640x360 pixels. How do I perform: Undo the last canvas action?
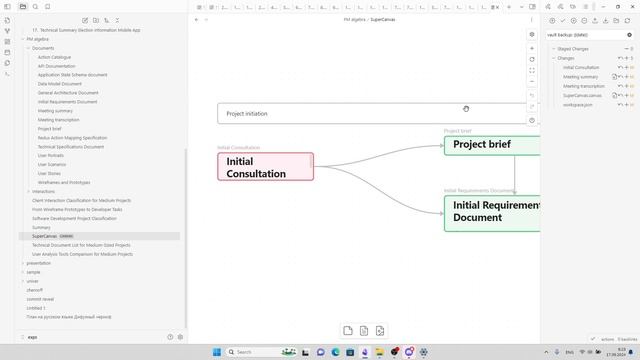(x=532, y=96)
